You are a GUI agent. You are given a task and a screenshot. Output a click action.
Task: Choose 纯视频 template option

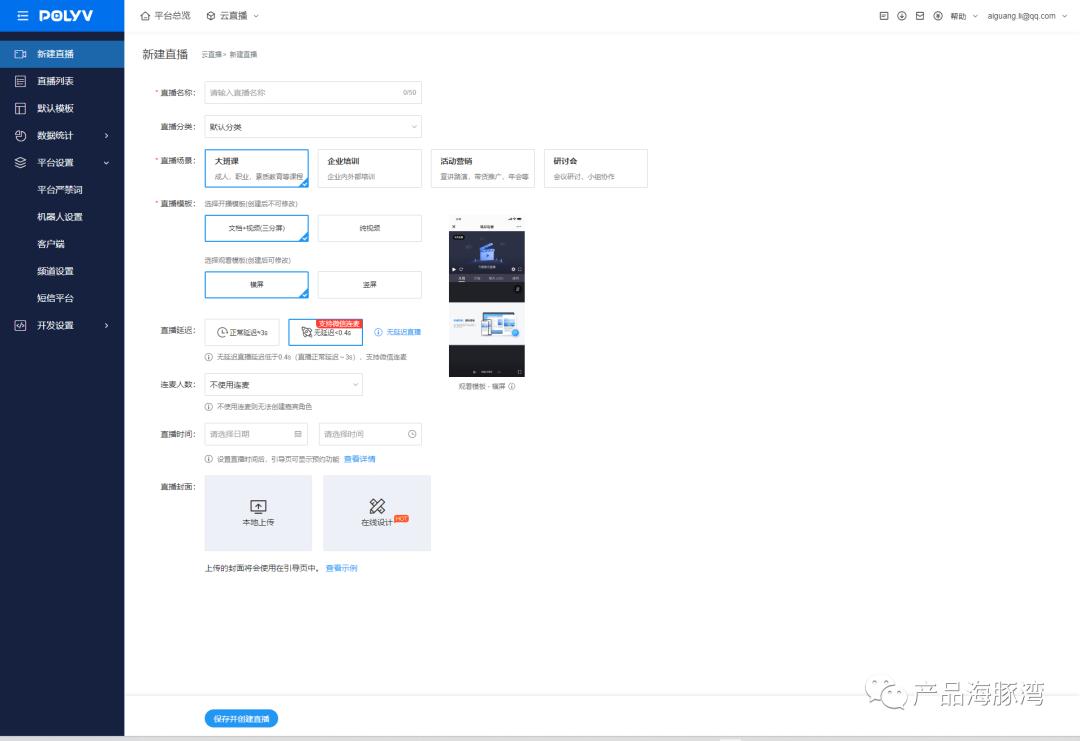tap(370, 228)
